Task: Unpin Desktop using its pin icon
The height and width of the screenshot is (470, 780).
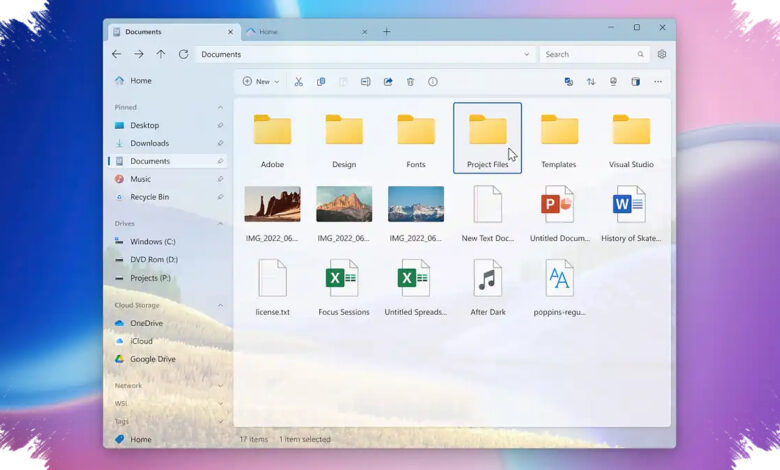Action: pos(220,125)
